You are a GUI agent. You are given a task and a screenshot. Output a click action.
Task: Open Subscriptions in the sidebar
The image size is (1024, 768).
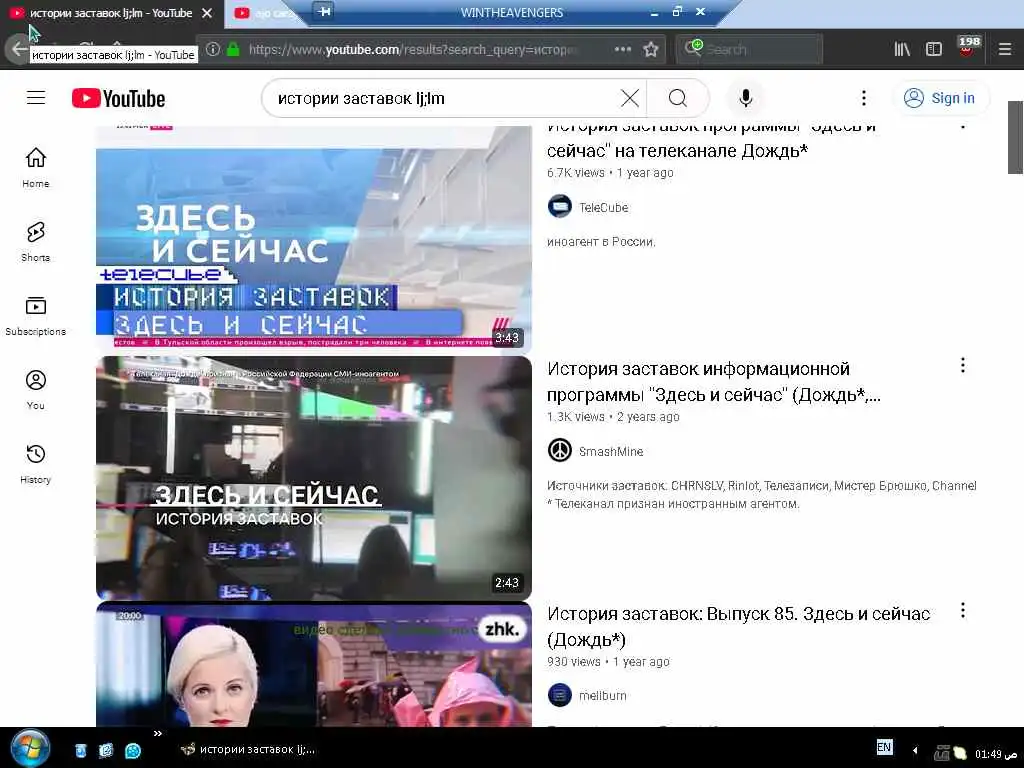36,316
